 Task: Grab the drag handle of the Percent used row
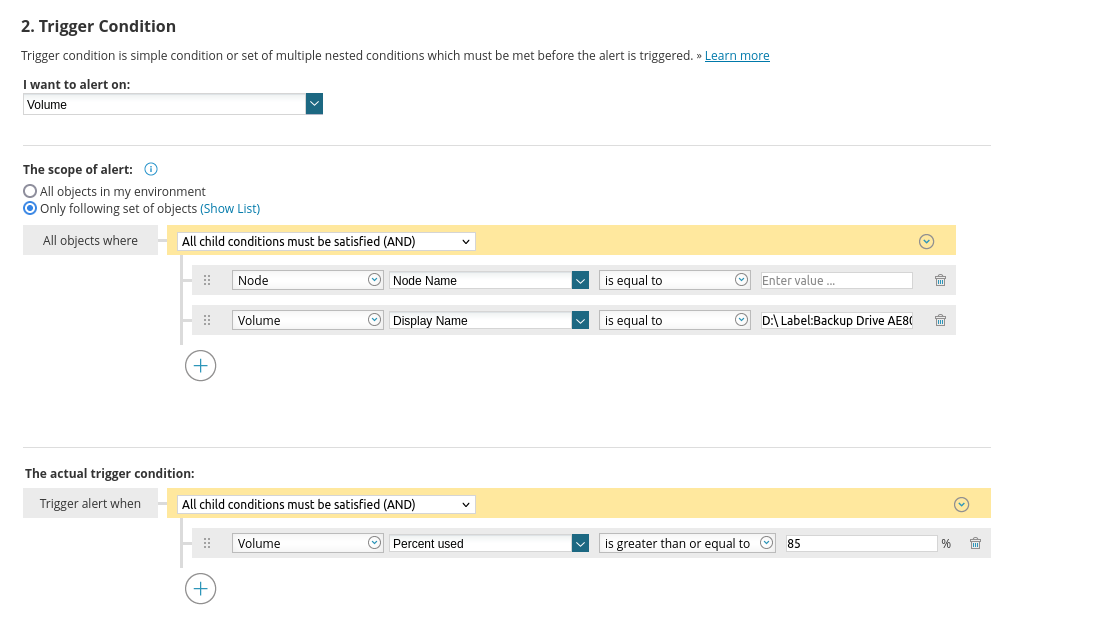207,543
